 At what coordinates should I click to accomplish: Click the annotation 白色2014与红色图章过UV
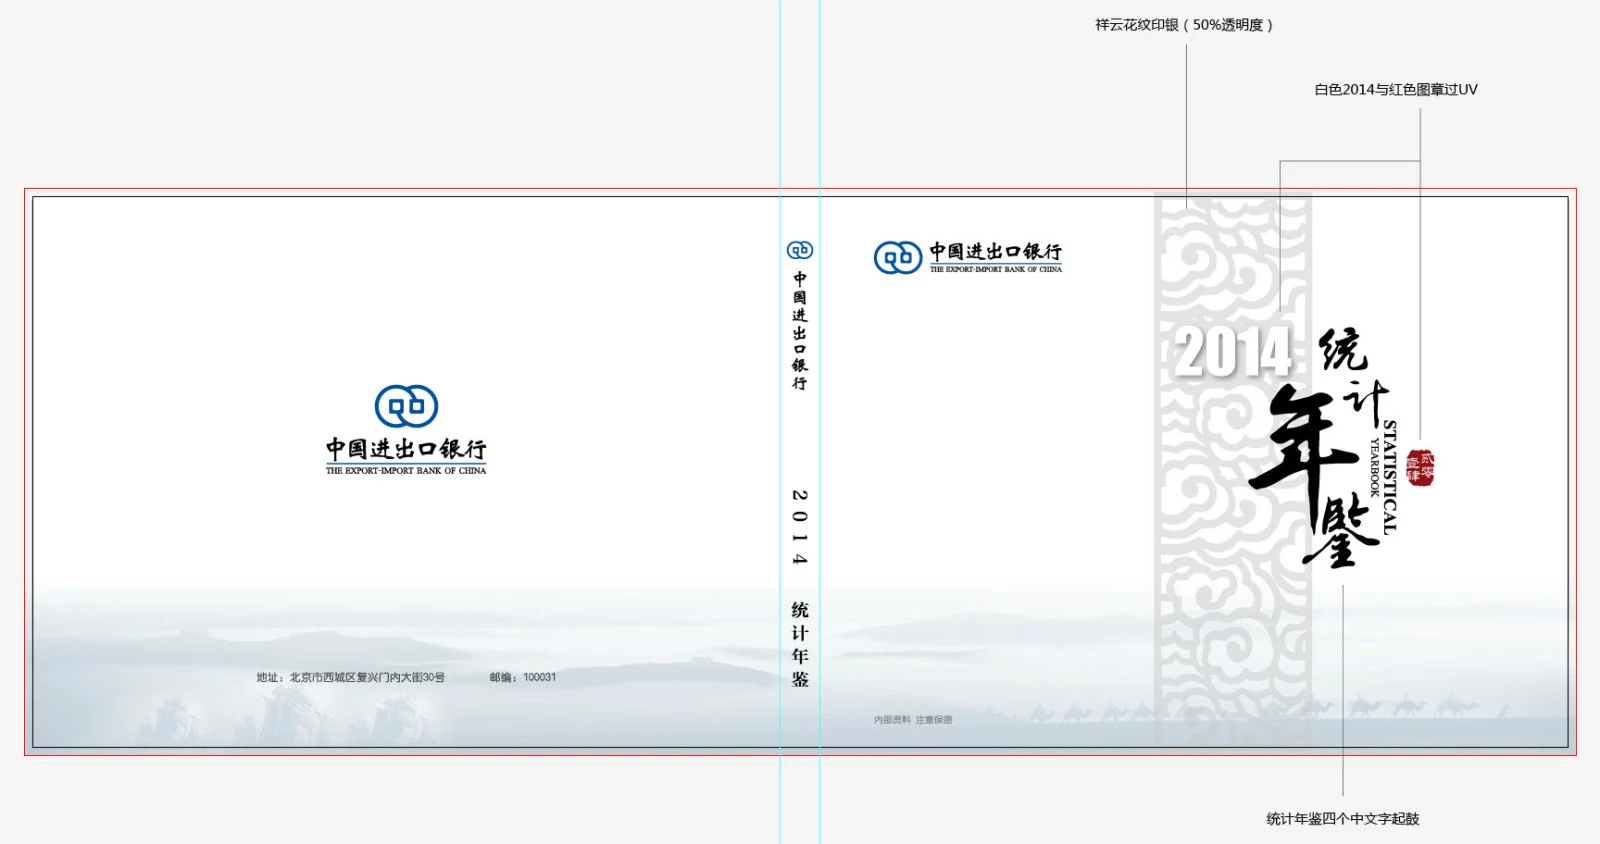click(1396, 89)
